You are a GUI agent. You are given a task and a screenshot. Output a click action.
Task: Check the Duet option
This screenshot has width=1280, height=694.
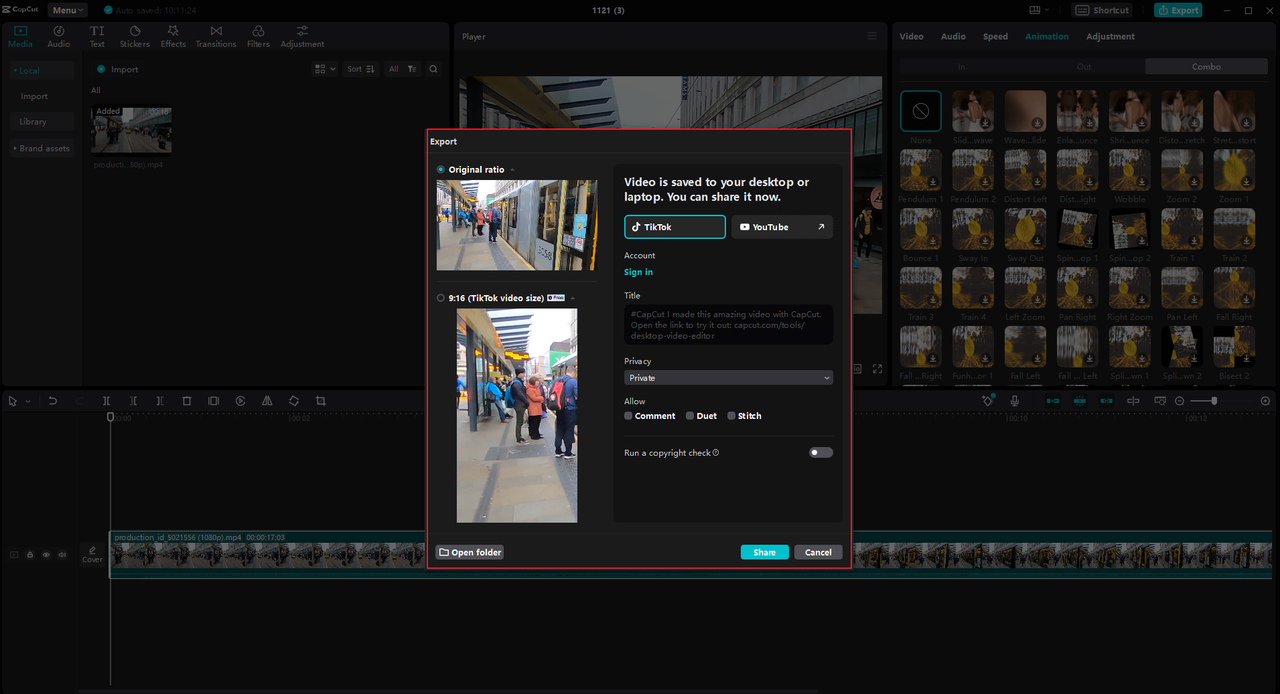tap(690, 416)
